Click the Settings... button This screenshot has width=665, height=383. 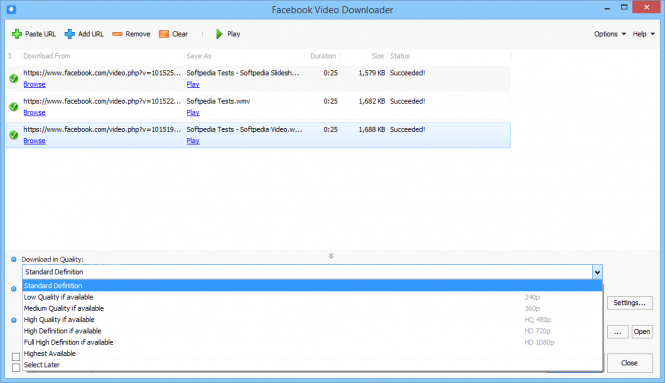(x=629, y=303)
